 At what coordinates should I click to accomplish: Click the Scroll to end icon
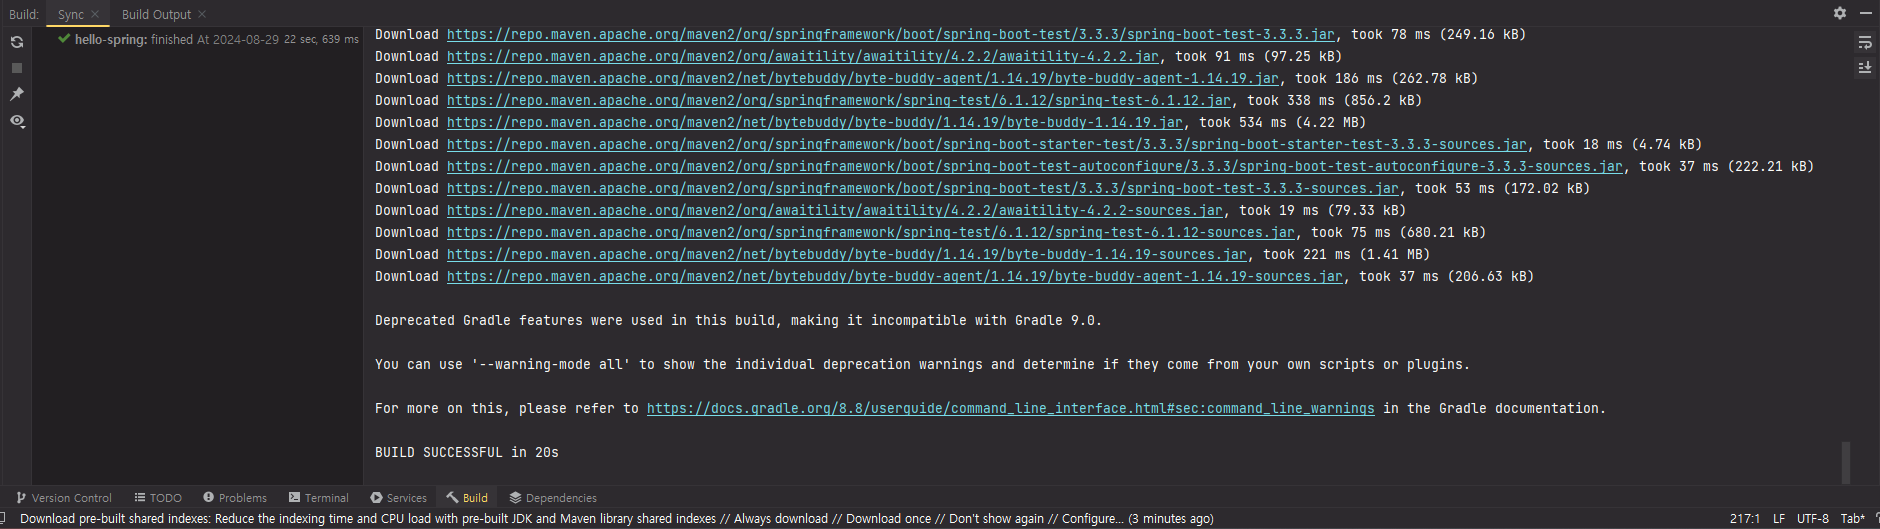1865,67
